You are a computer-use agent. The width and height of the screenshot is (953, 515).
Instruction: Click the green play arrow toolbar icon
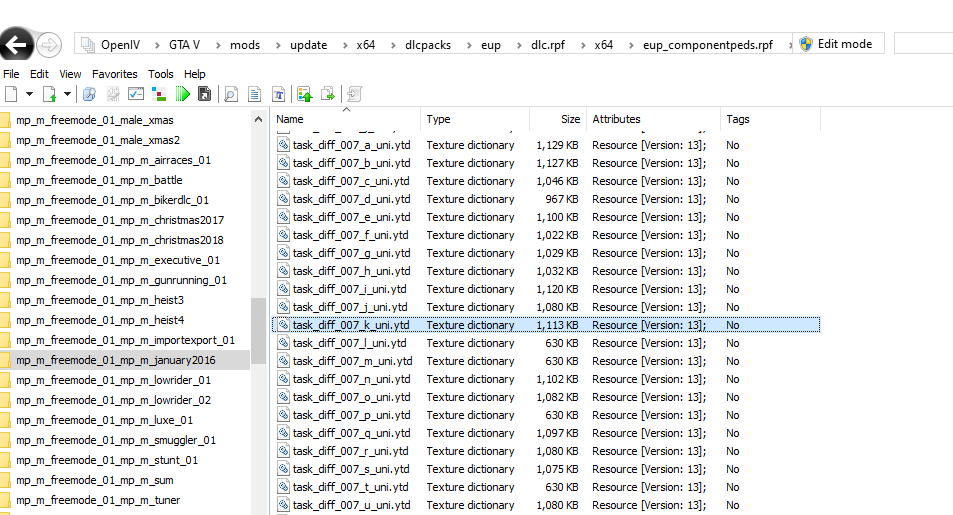pos(182,94)
